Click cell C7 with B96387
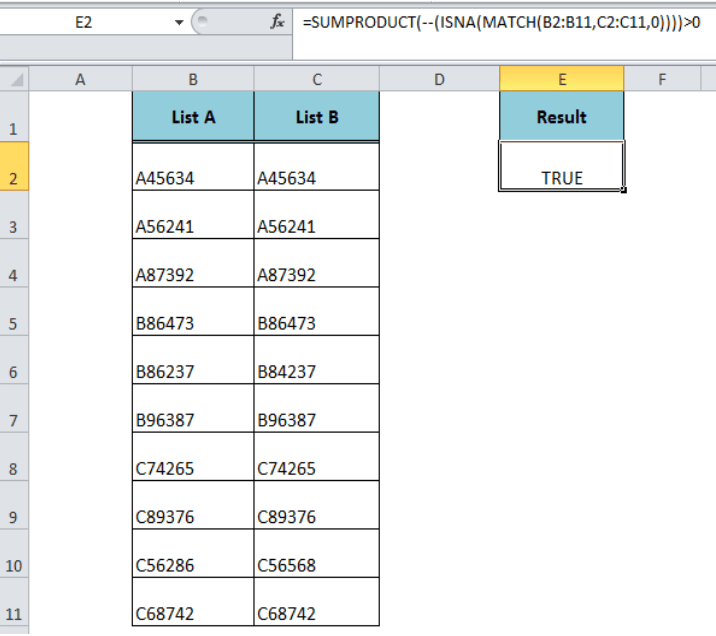The height and width of the screenshot is (636, 716). click(317, 408)
